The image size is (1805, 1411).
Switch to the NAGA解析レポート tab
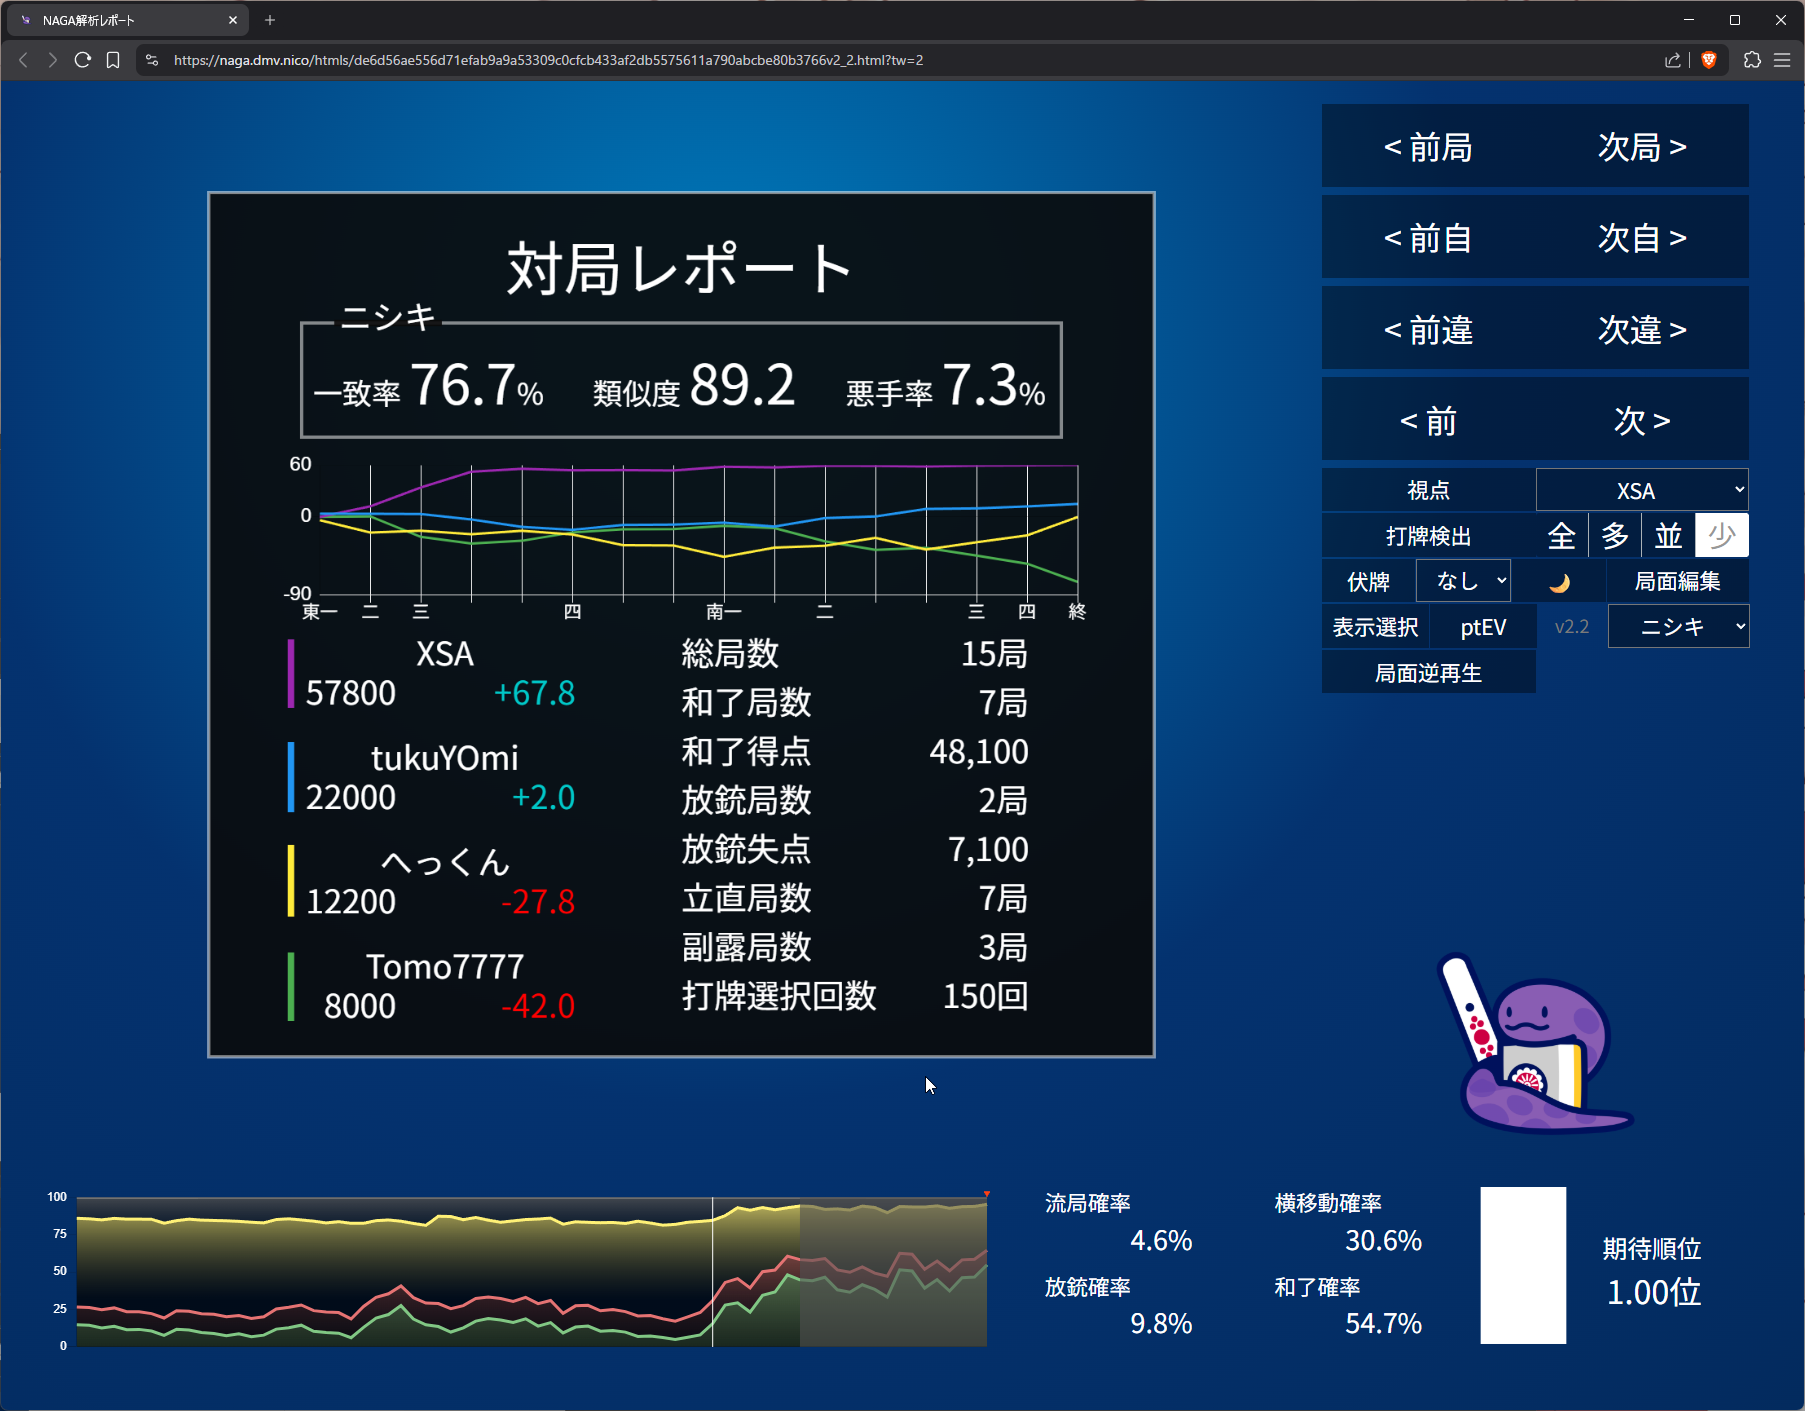click(x=120, y=20)
